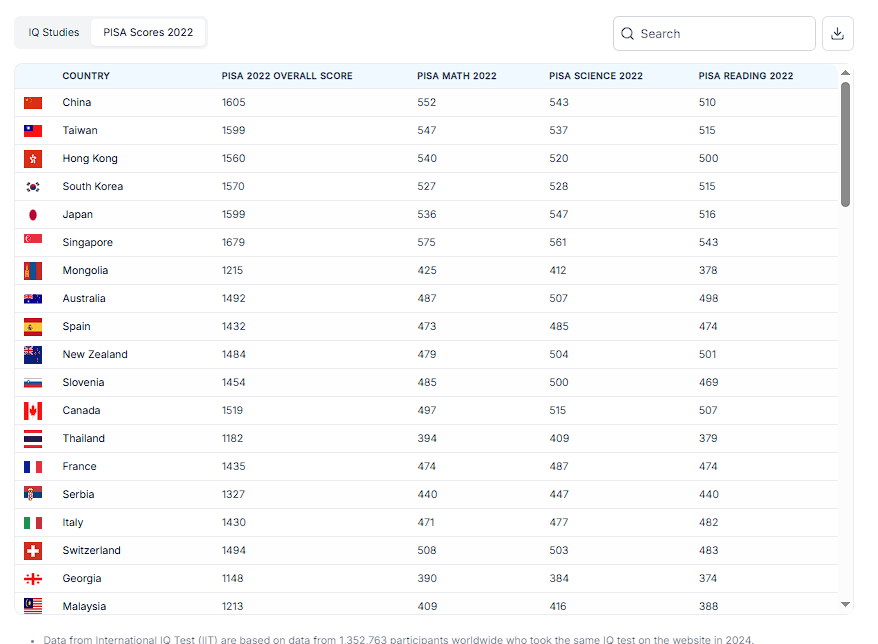
Task: Click the Search input field
Action: coord(714,34)
